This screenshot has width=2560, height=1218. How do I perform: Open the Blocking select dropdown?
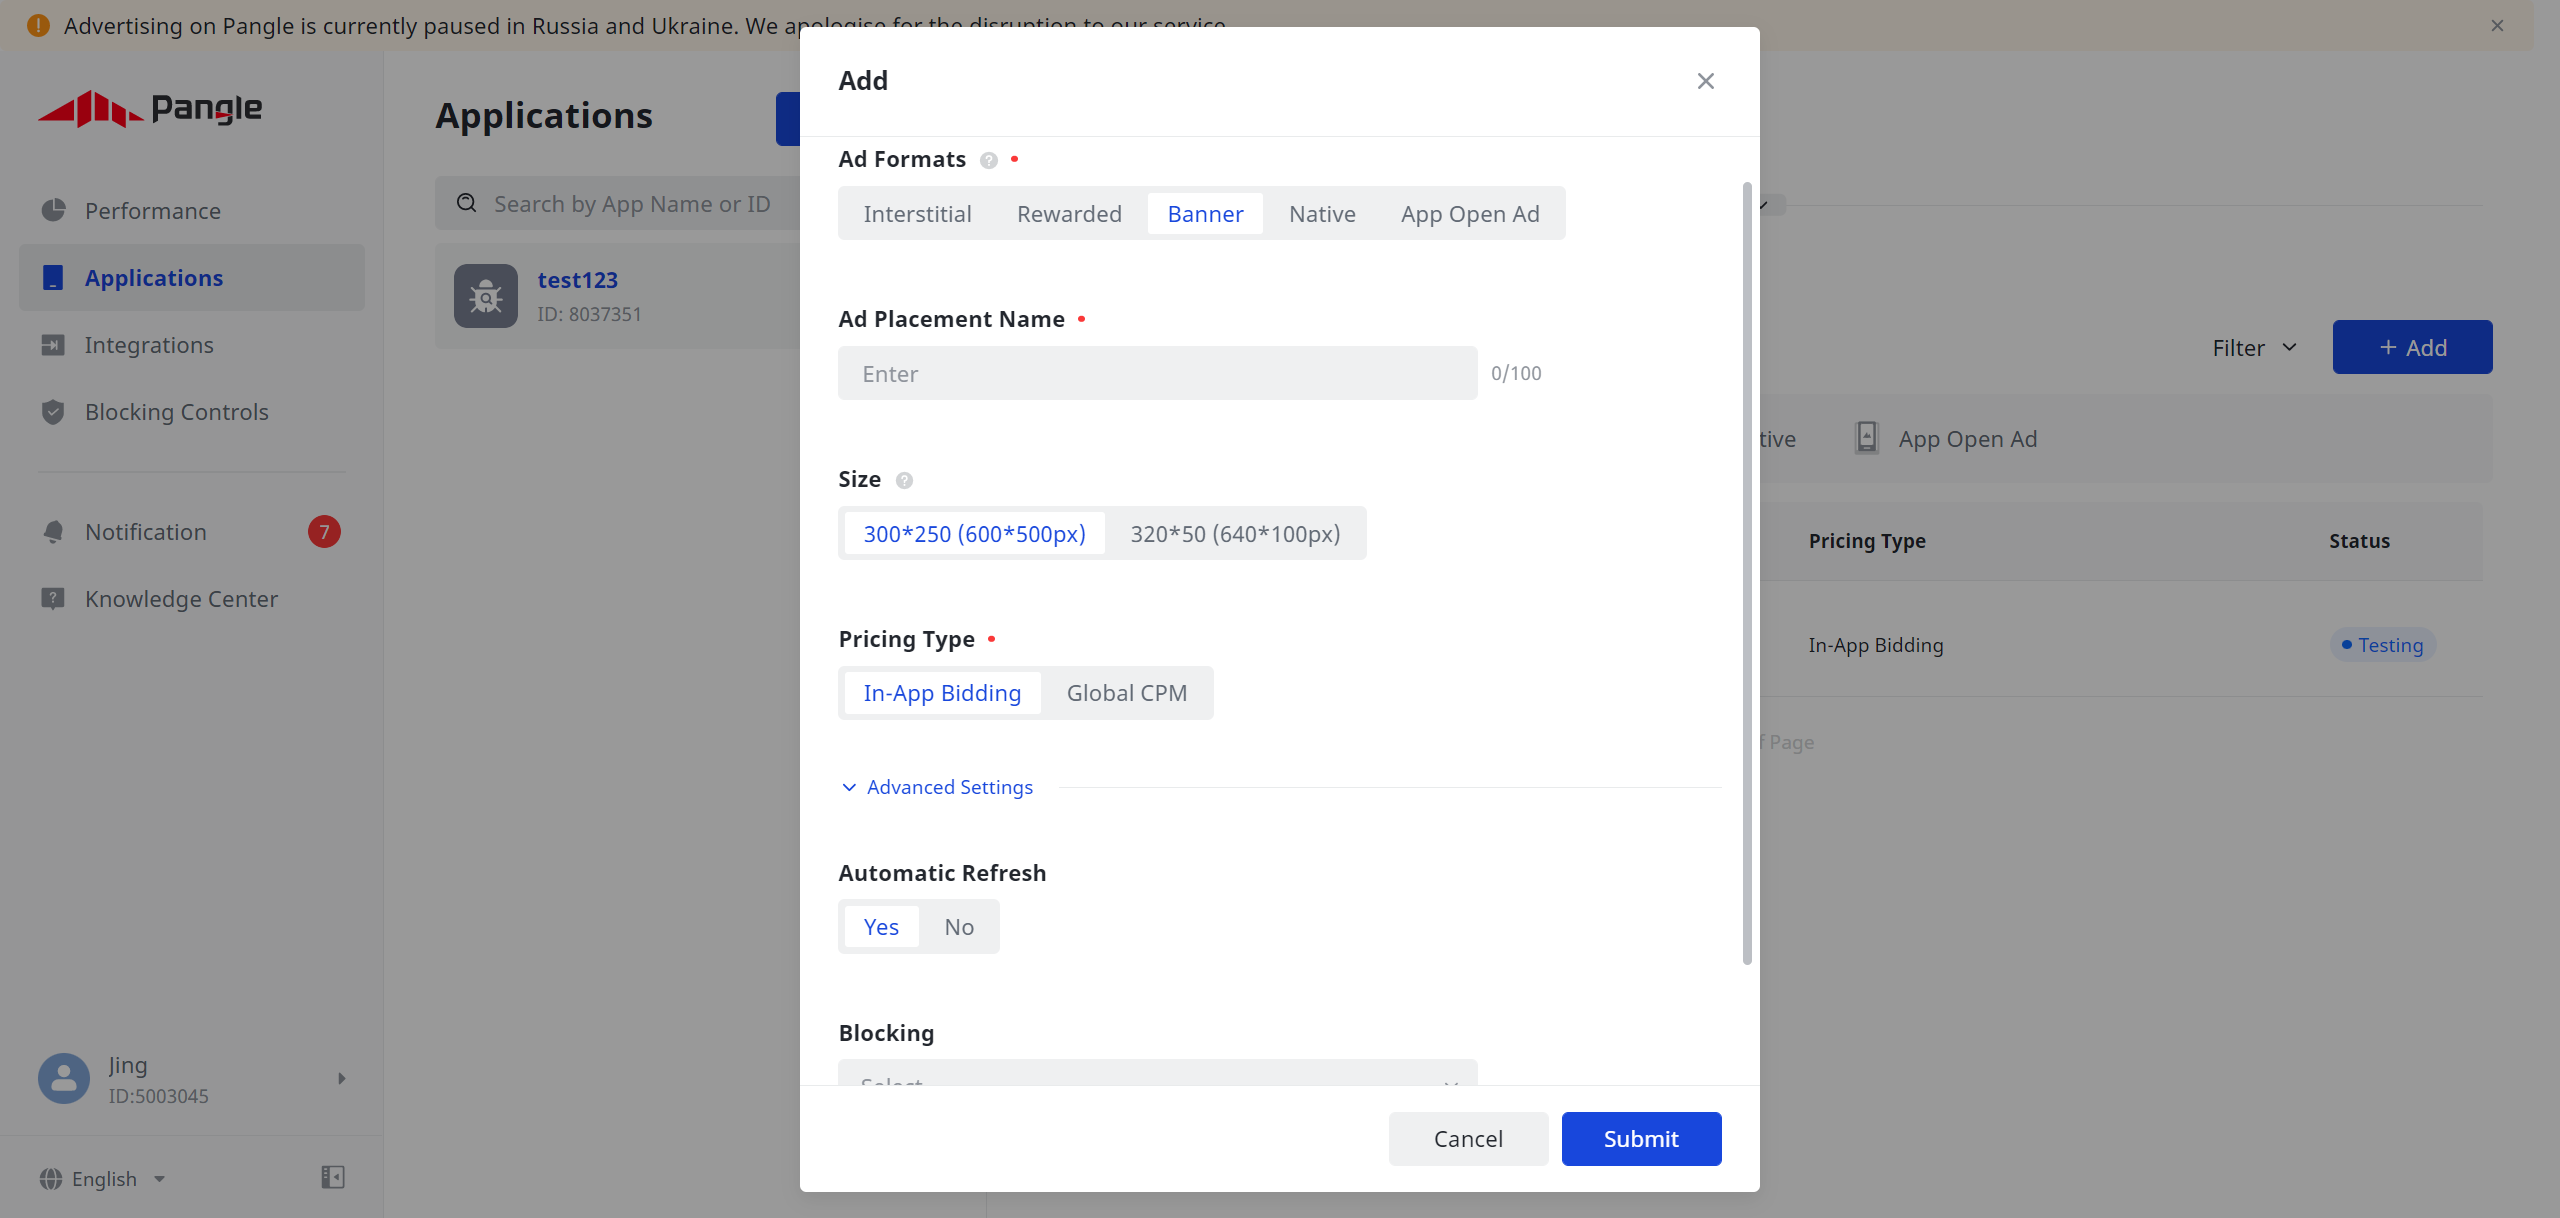pos(1157,1074)
